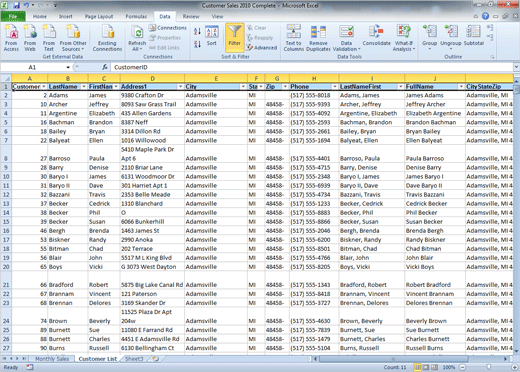Open the State filter dropdown
Viewport: 520px width, 372px height.
[261, 87]
